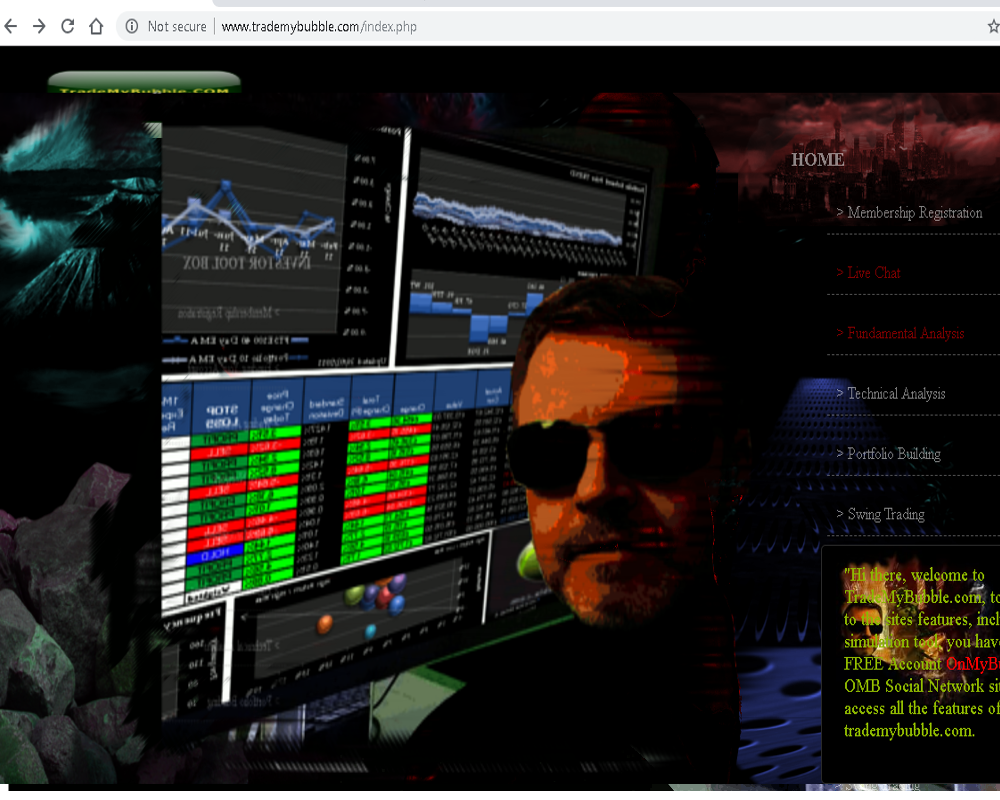1000x800 pixels.
Task: Reload the page with the refresh icon
Action: click(x=68, y=26)
